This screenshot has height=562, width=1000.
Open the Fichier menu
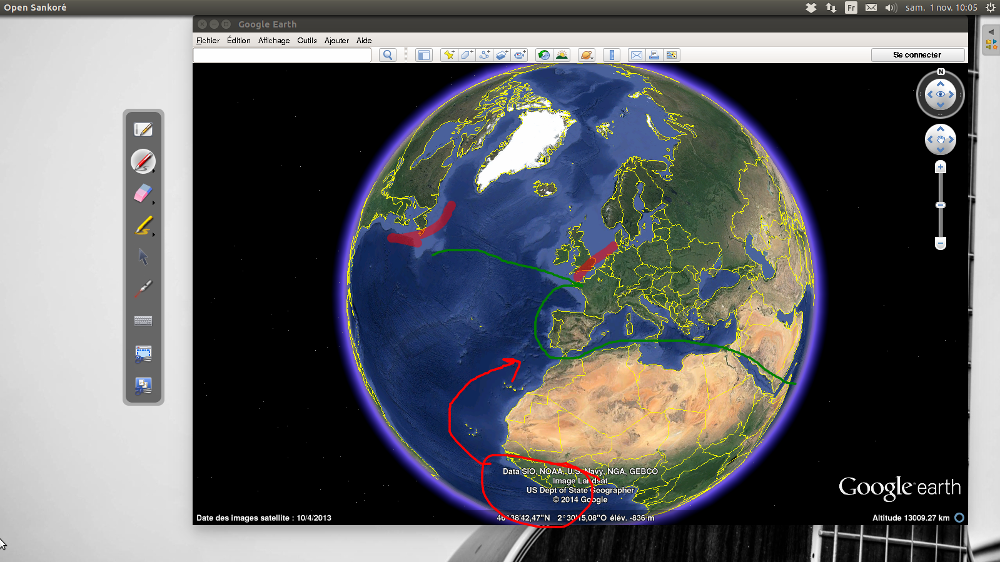tap(208, 40)
